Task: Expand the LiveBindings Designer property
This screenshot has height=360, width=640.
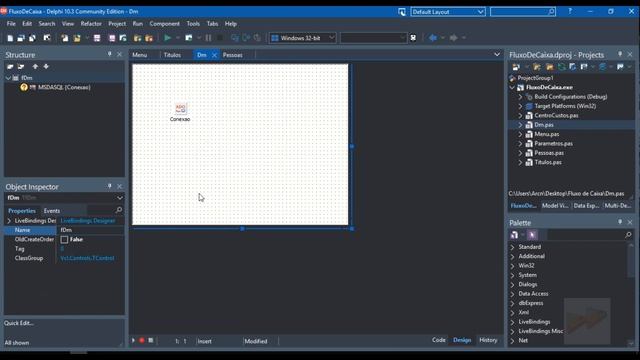Action: (x=9, y=221)
